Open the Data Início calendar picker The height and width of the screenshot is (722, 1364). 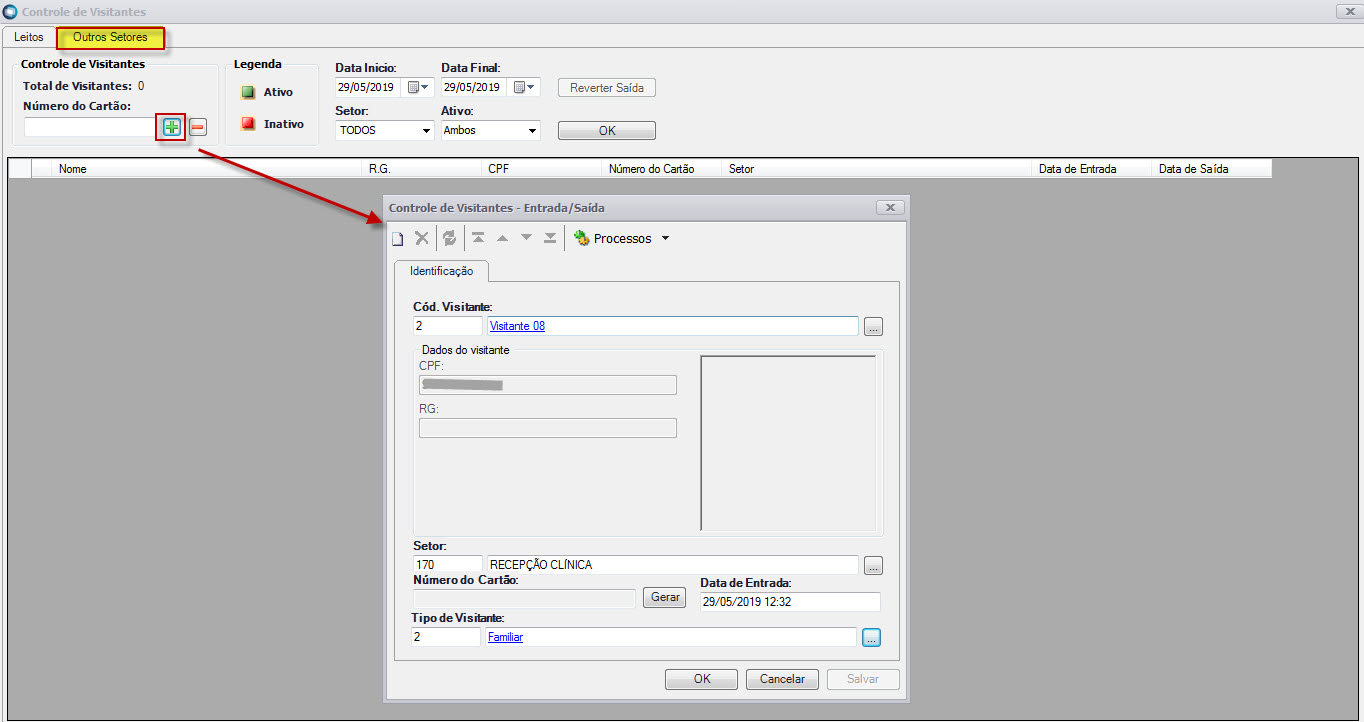pyautogui.click(x=418, y=87)
